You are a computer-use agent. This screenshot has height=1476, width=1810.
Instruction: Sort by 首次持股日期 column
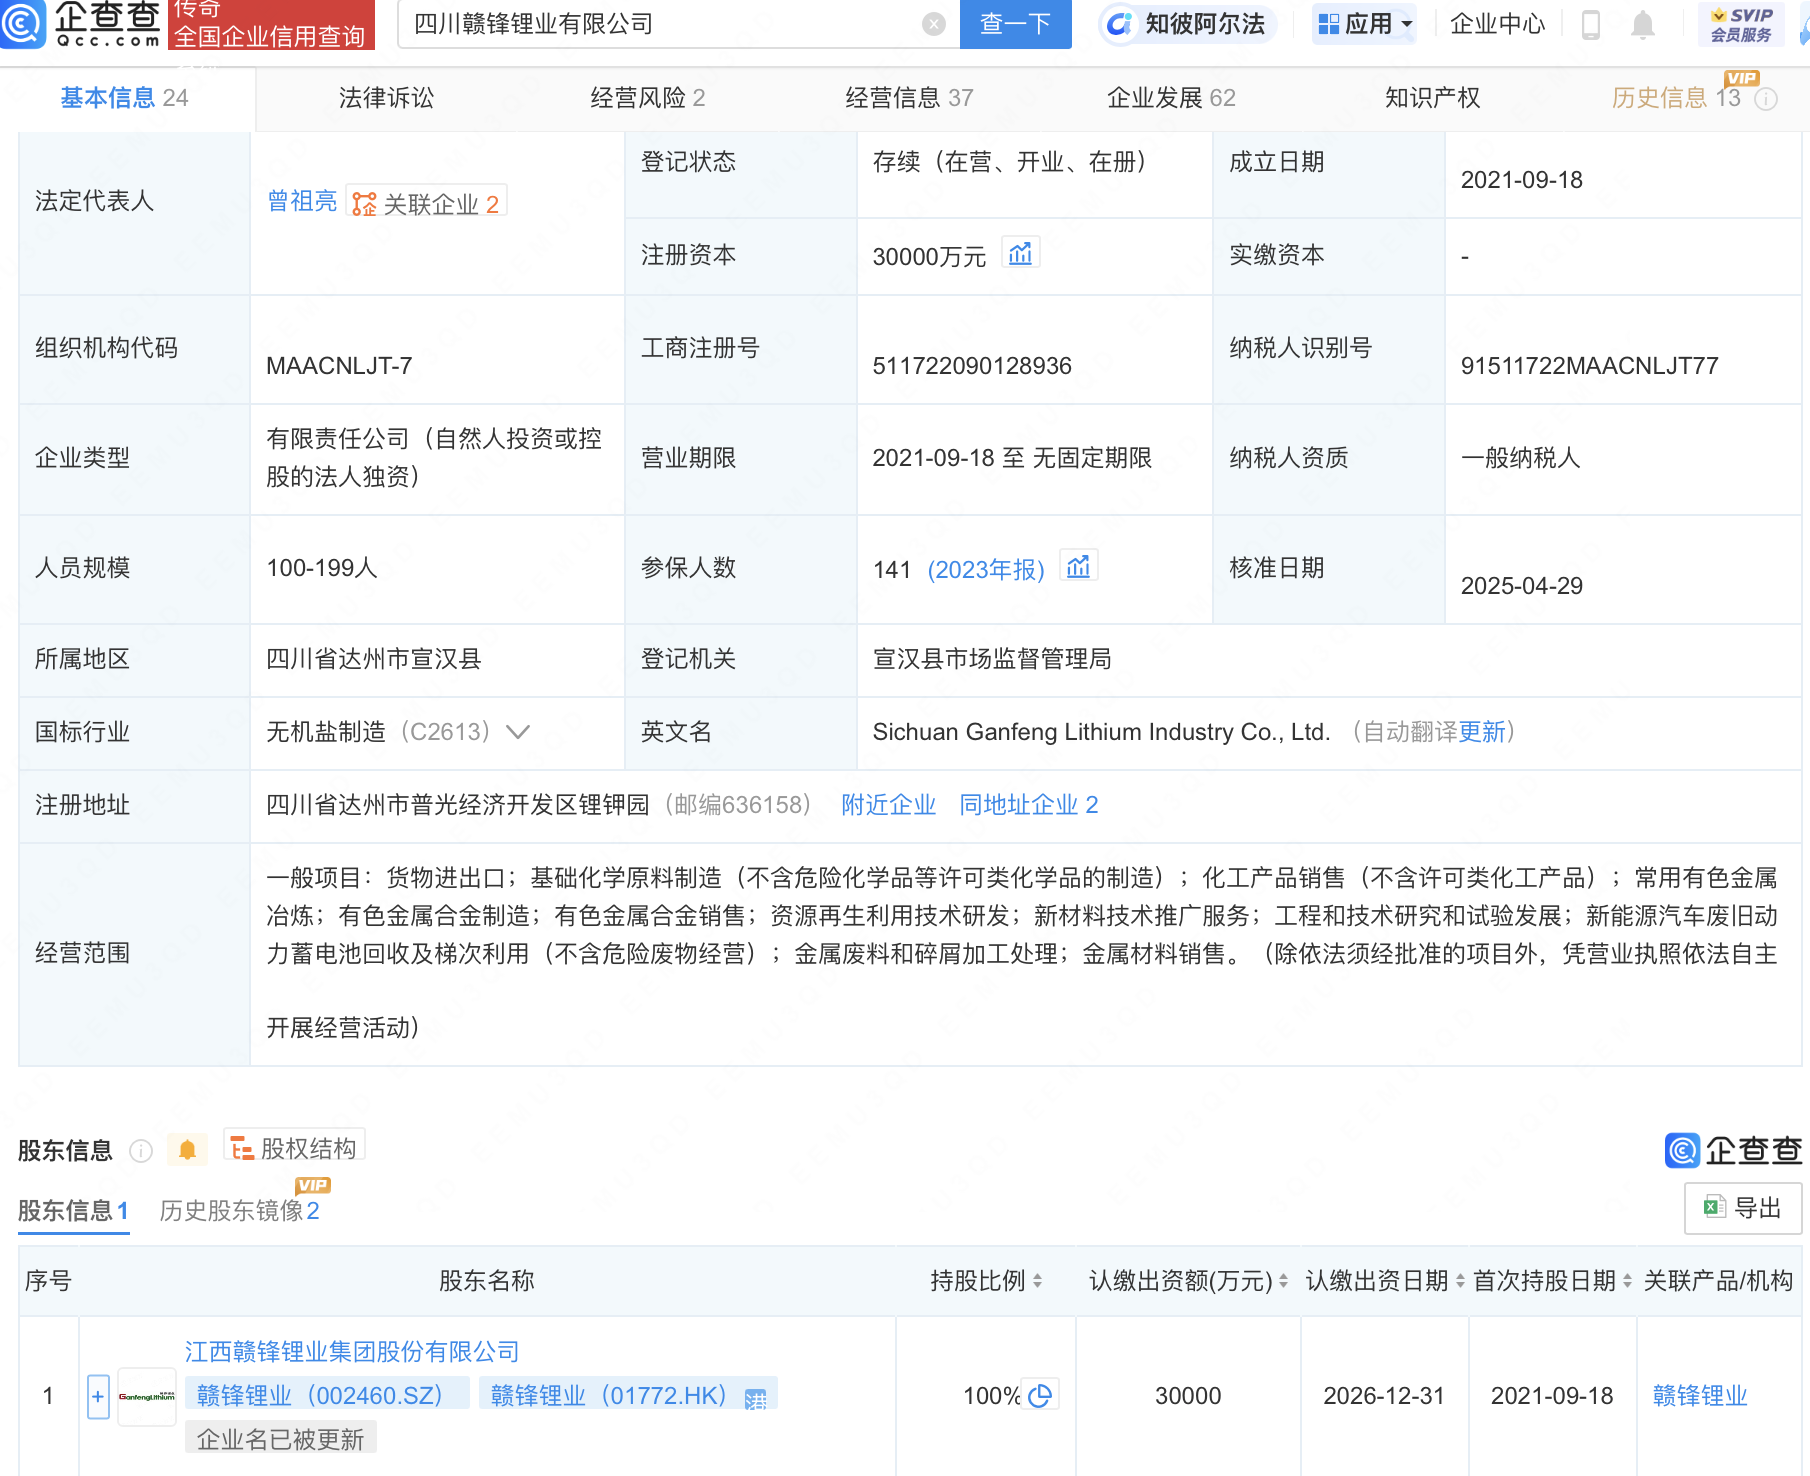(1627, 1281)
